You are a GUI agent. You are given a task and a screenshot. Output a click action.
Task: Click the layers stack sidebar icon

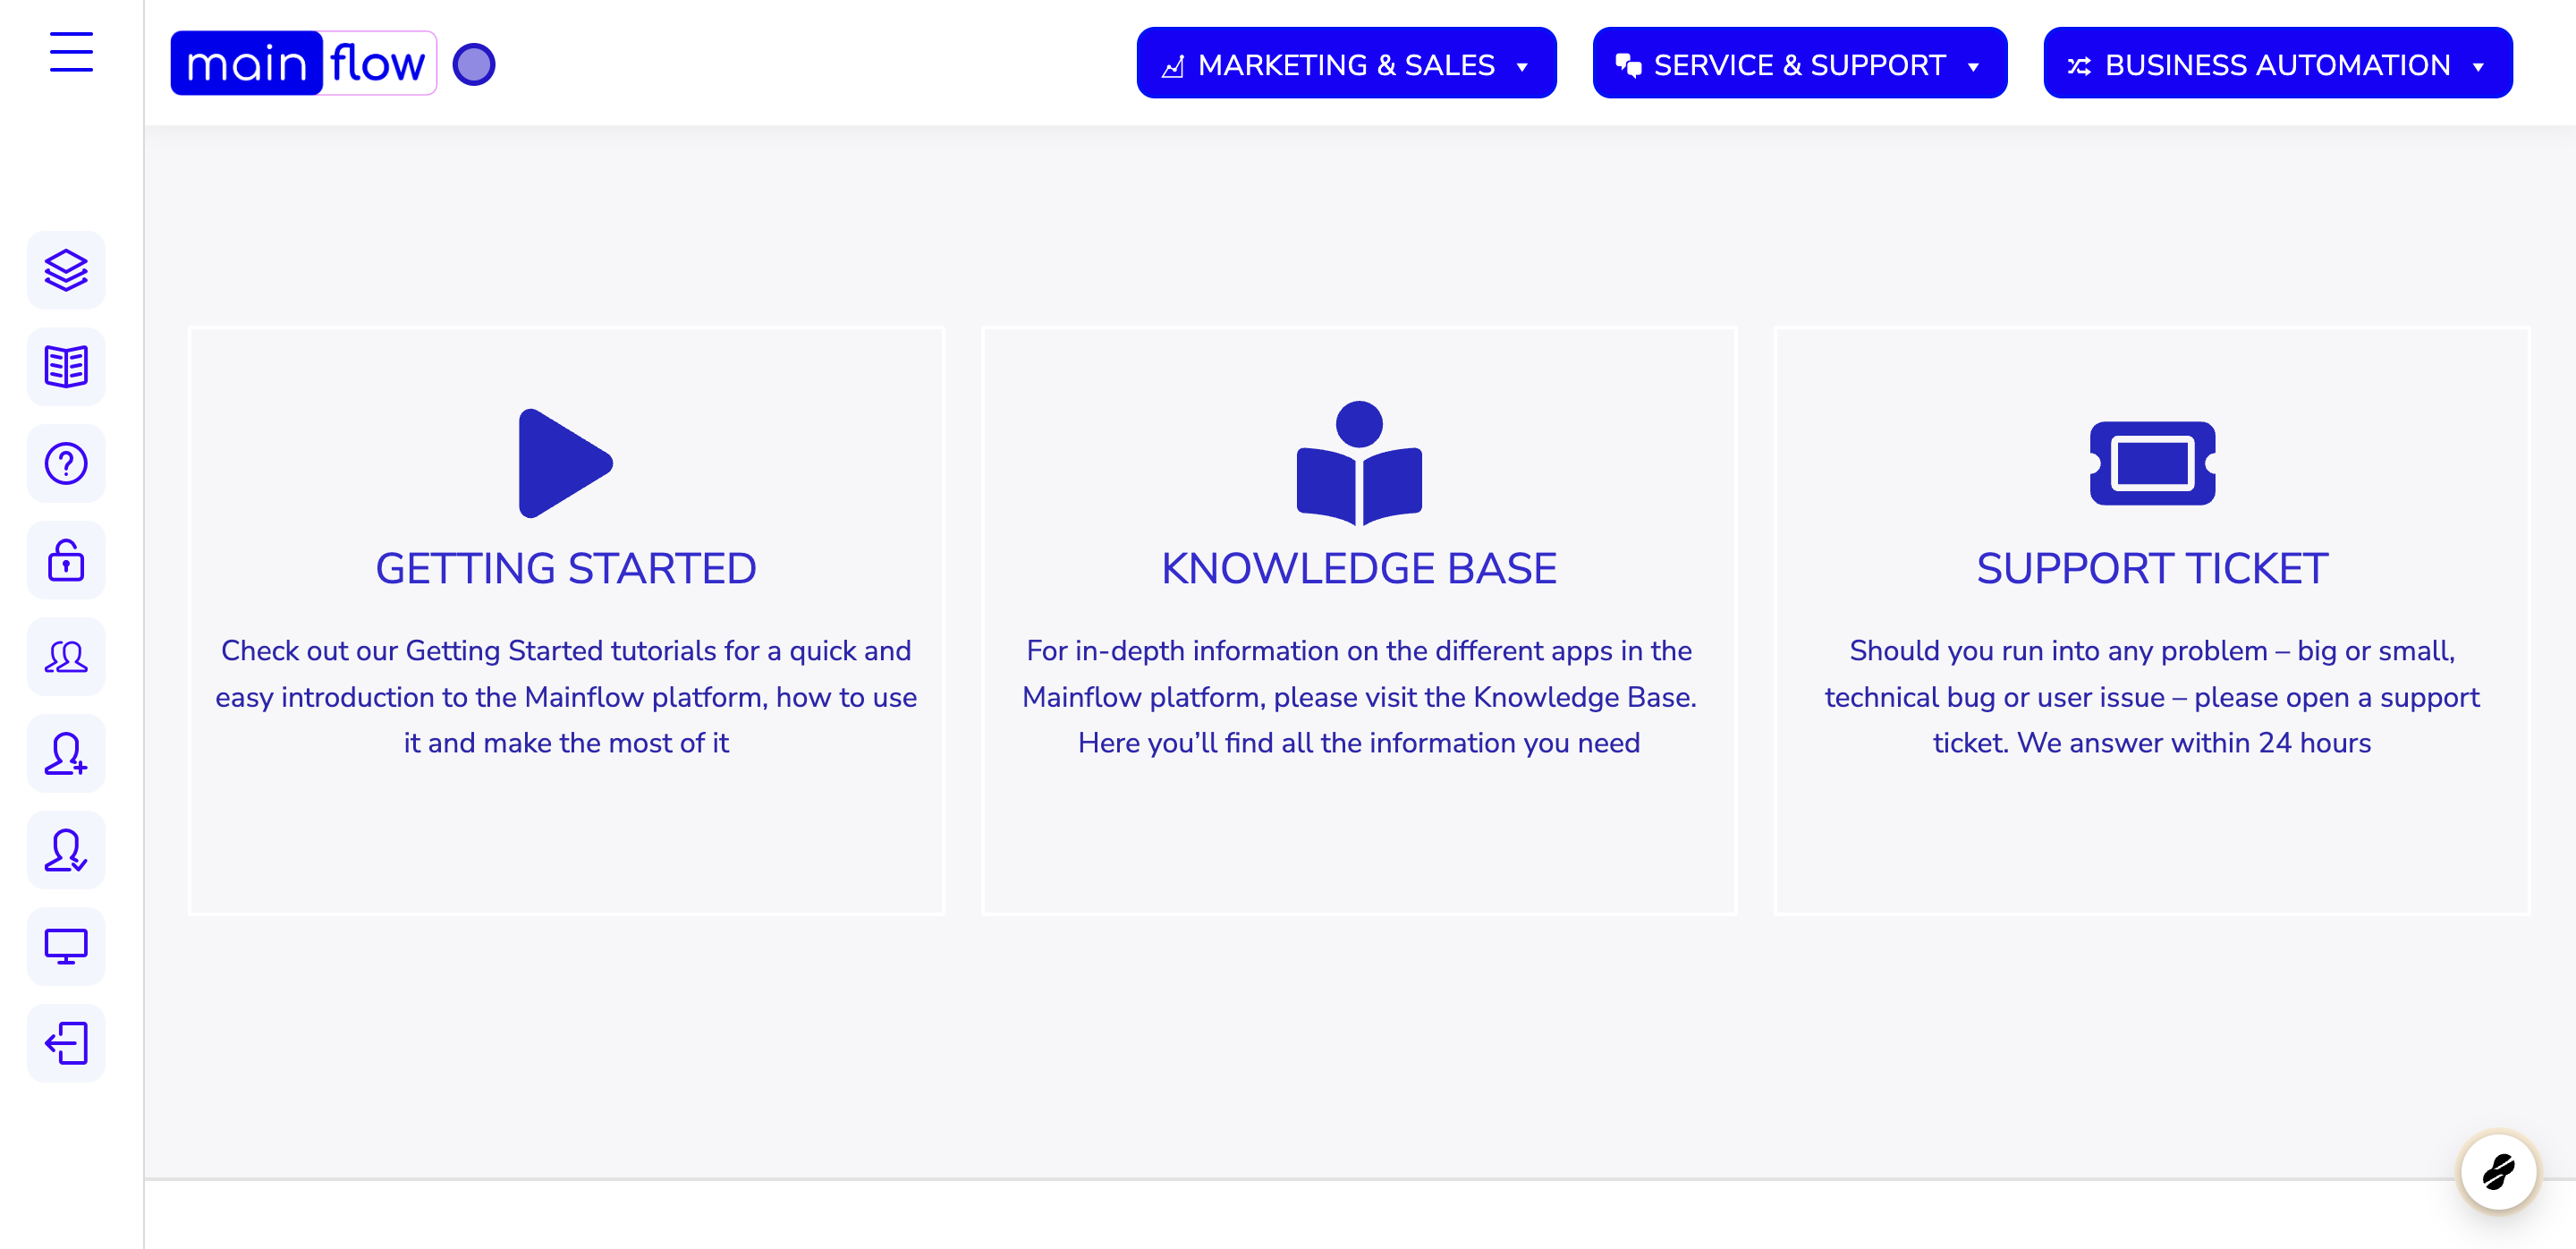[66, 270]
